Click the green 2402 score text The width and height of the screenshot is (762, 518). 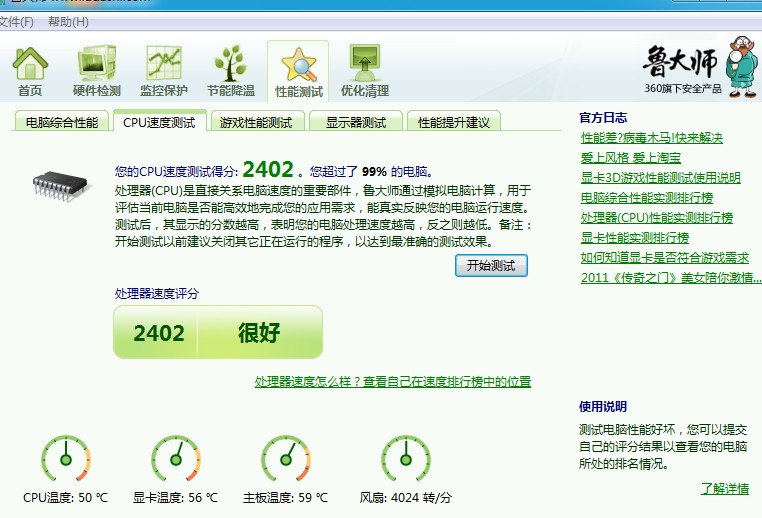point(268,170)
